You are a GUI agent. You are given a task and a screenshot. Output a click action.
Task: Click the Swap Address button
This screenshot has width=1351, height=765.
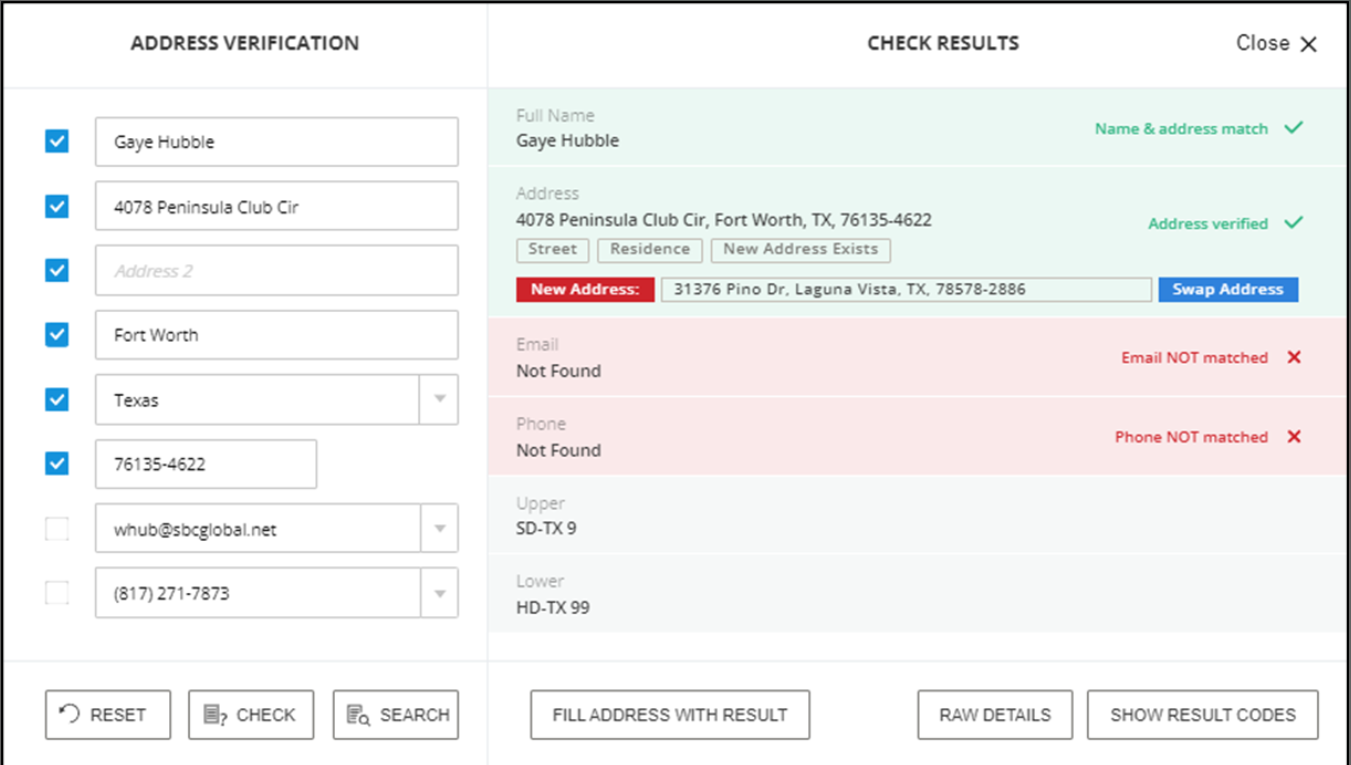click(1227, 290)
